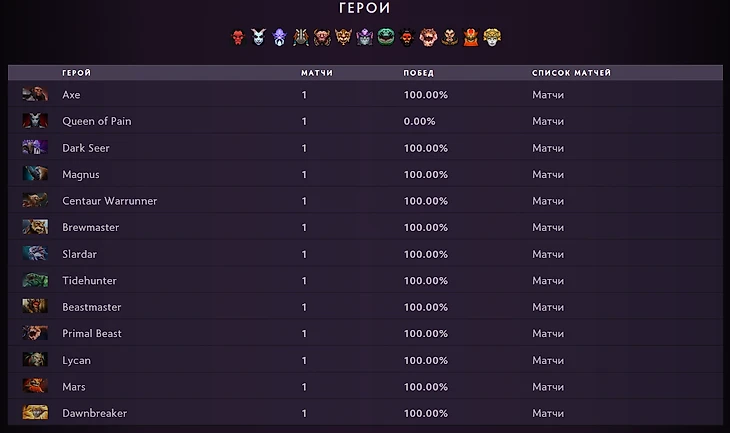
Task: Click the Mars icon in hero strip
Action: 471,37
